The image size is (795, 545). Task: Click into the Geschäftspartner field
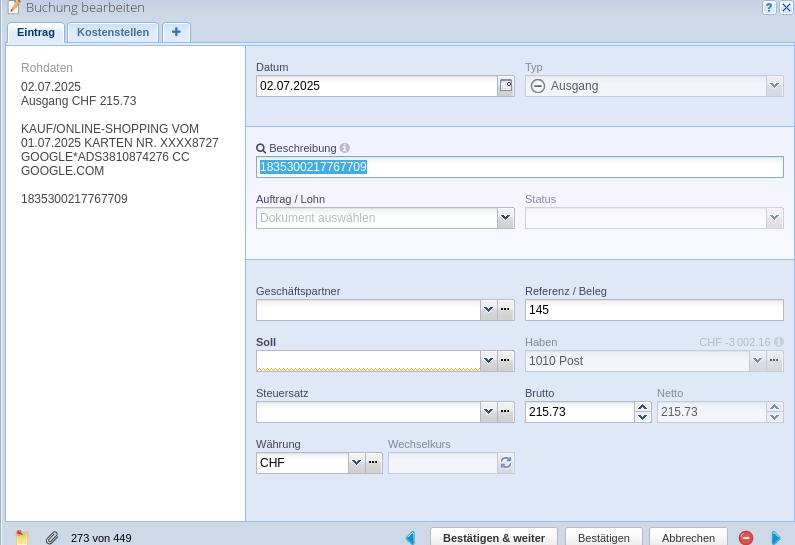tap(369, 310)
